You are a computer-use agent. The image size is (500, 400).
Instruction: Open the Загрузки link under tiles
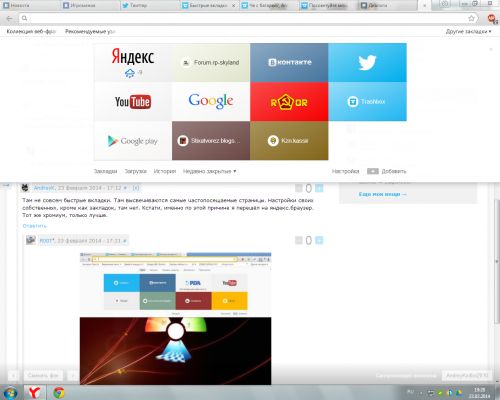coord(135,171)
